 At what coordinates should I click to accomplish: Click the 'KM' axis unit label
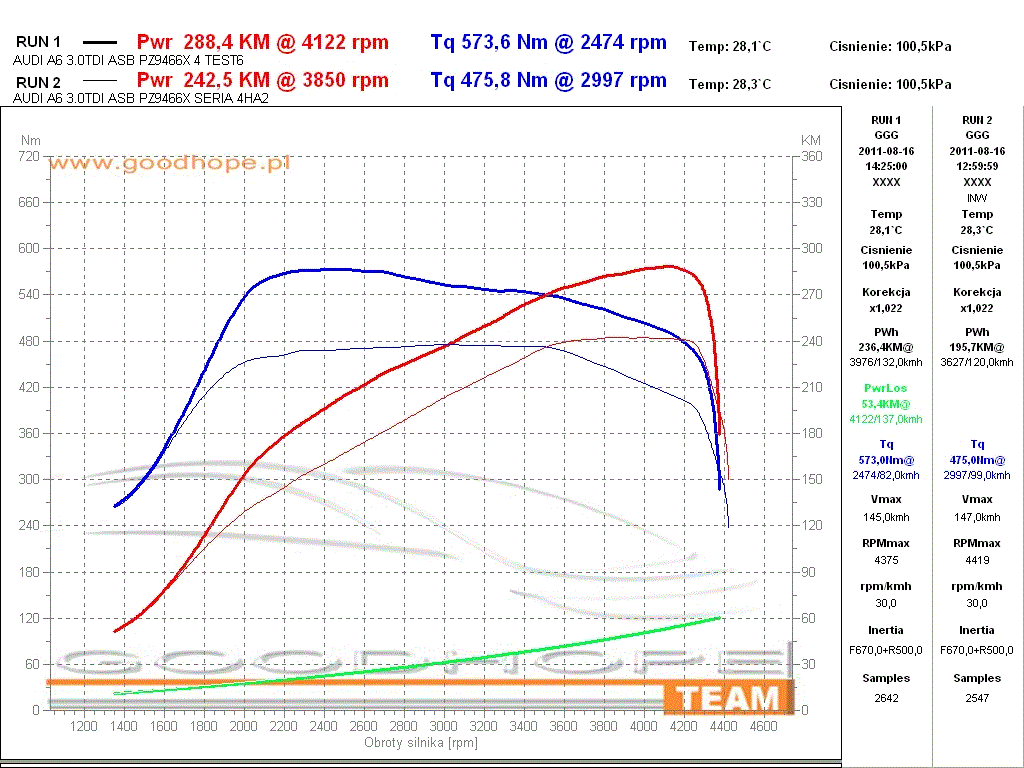810,140
